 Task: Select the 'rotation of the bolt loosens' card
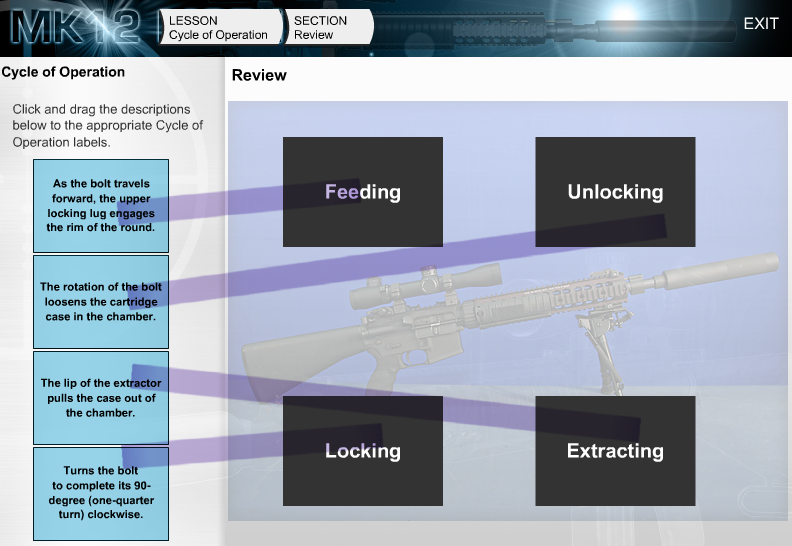pos(101,302)
